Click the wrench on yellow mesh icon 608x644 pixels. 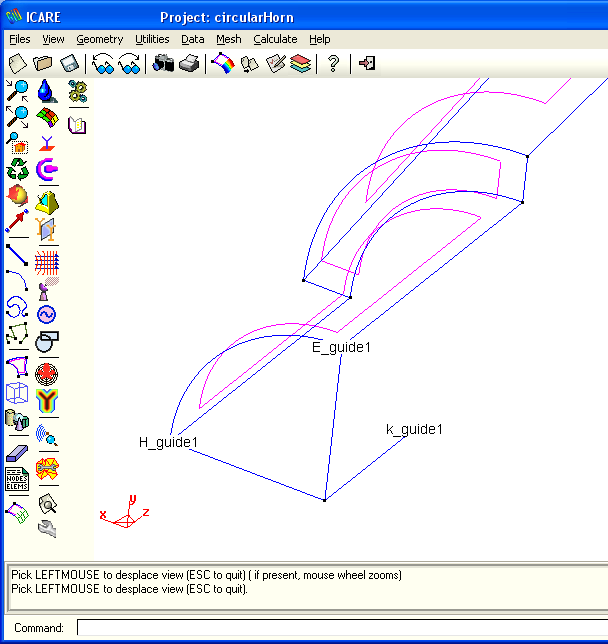point(47,469)
